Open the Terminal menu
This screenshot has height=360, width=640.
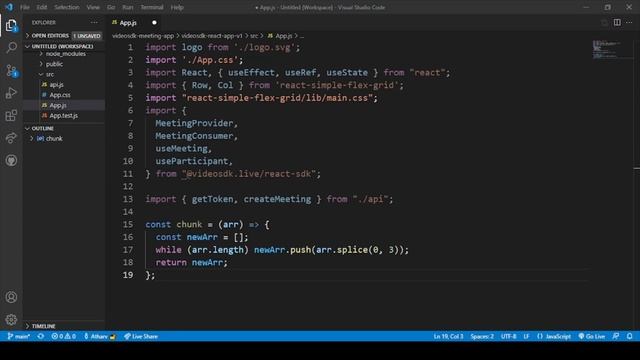tap(152, 7)
